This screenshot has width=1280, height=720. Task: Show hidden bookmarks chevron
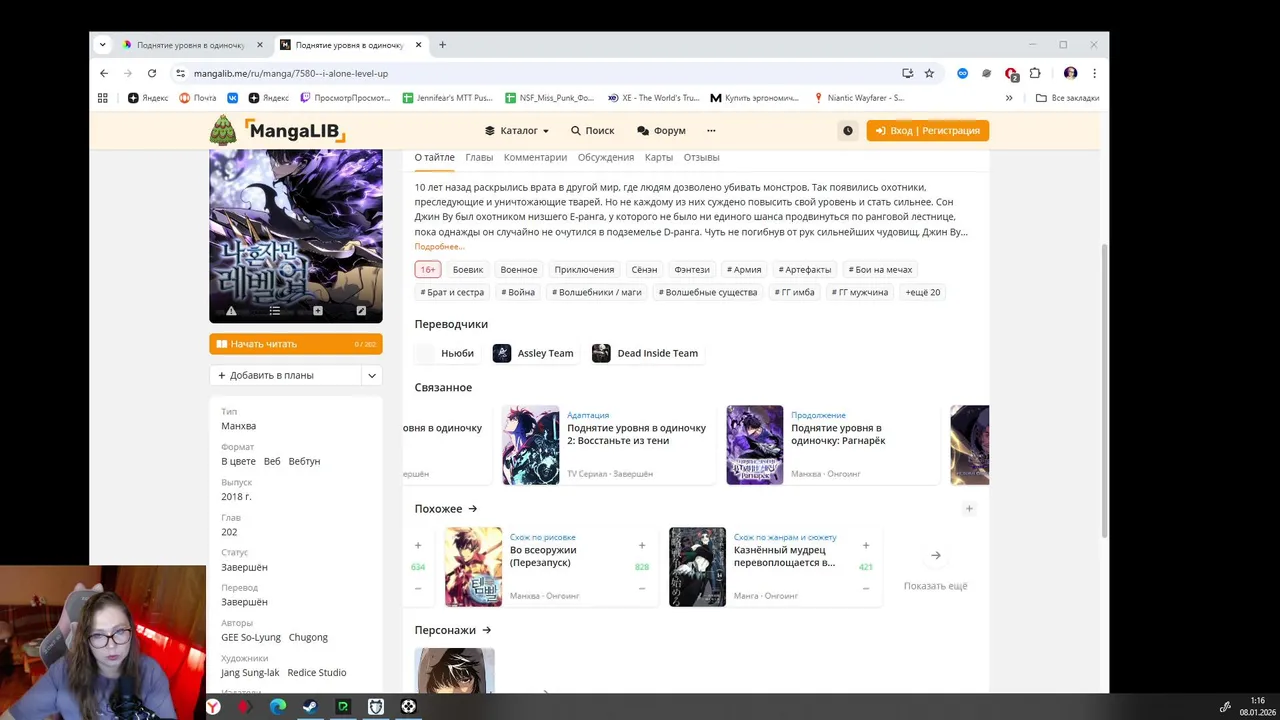[x=1009, y=98]
